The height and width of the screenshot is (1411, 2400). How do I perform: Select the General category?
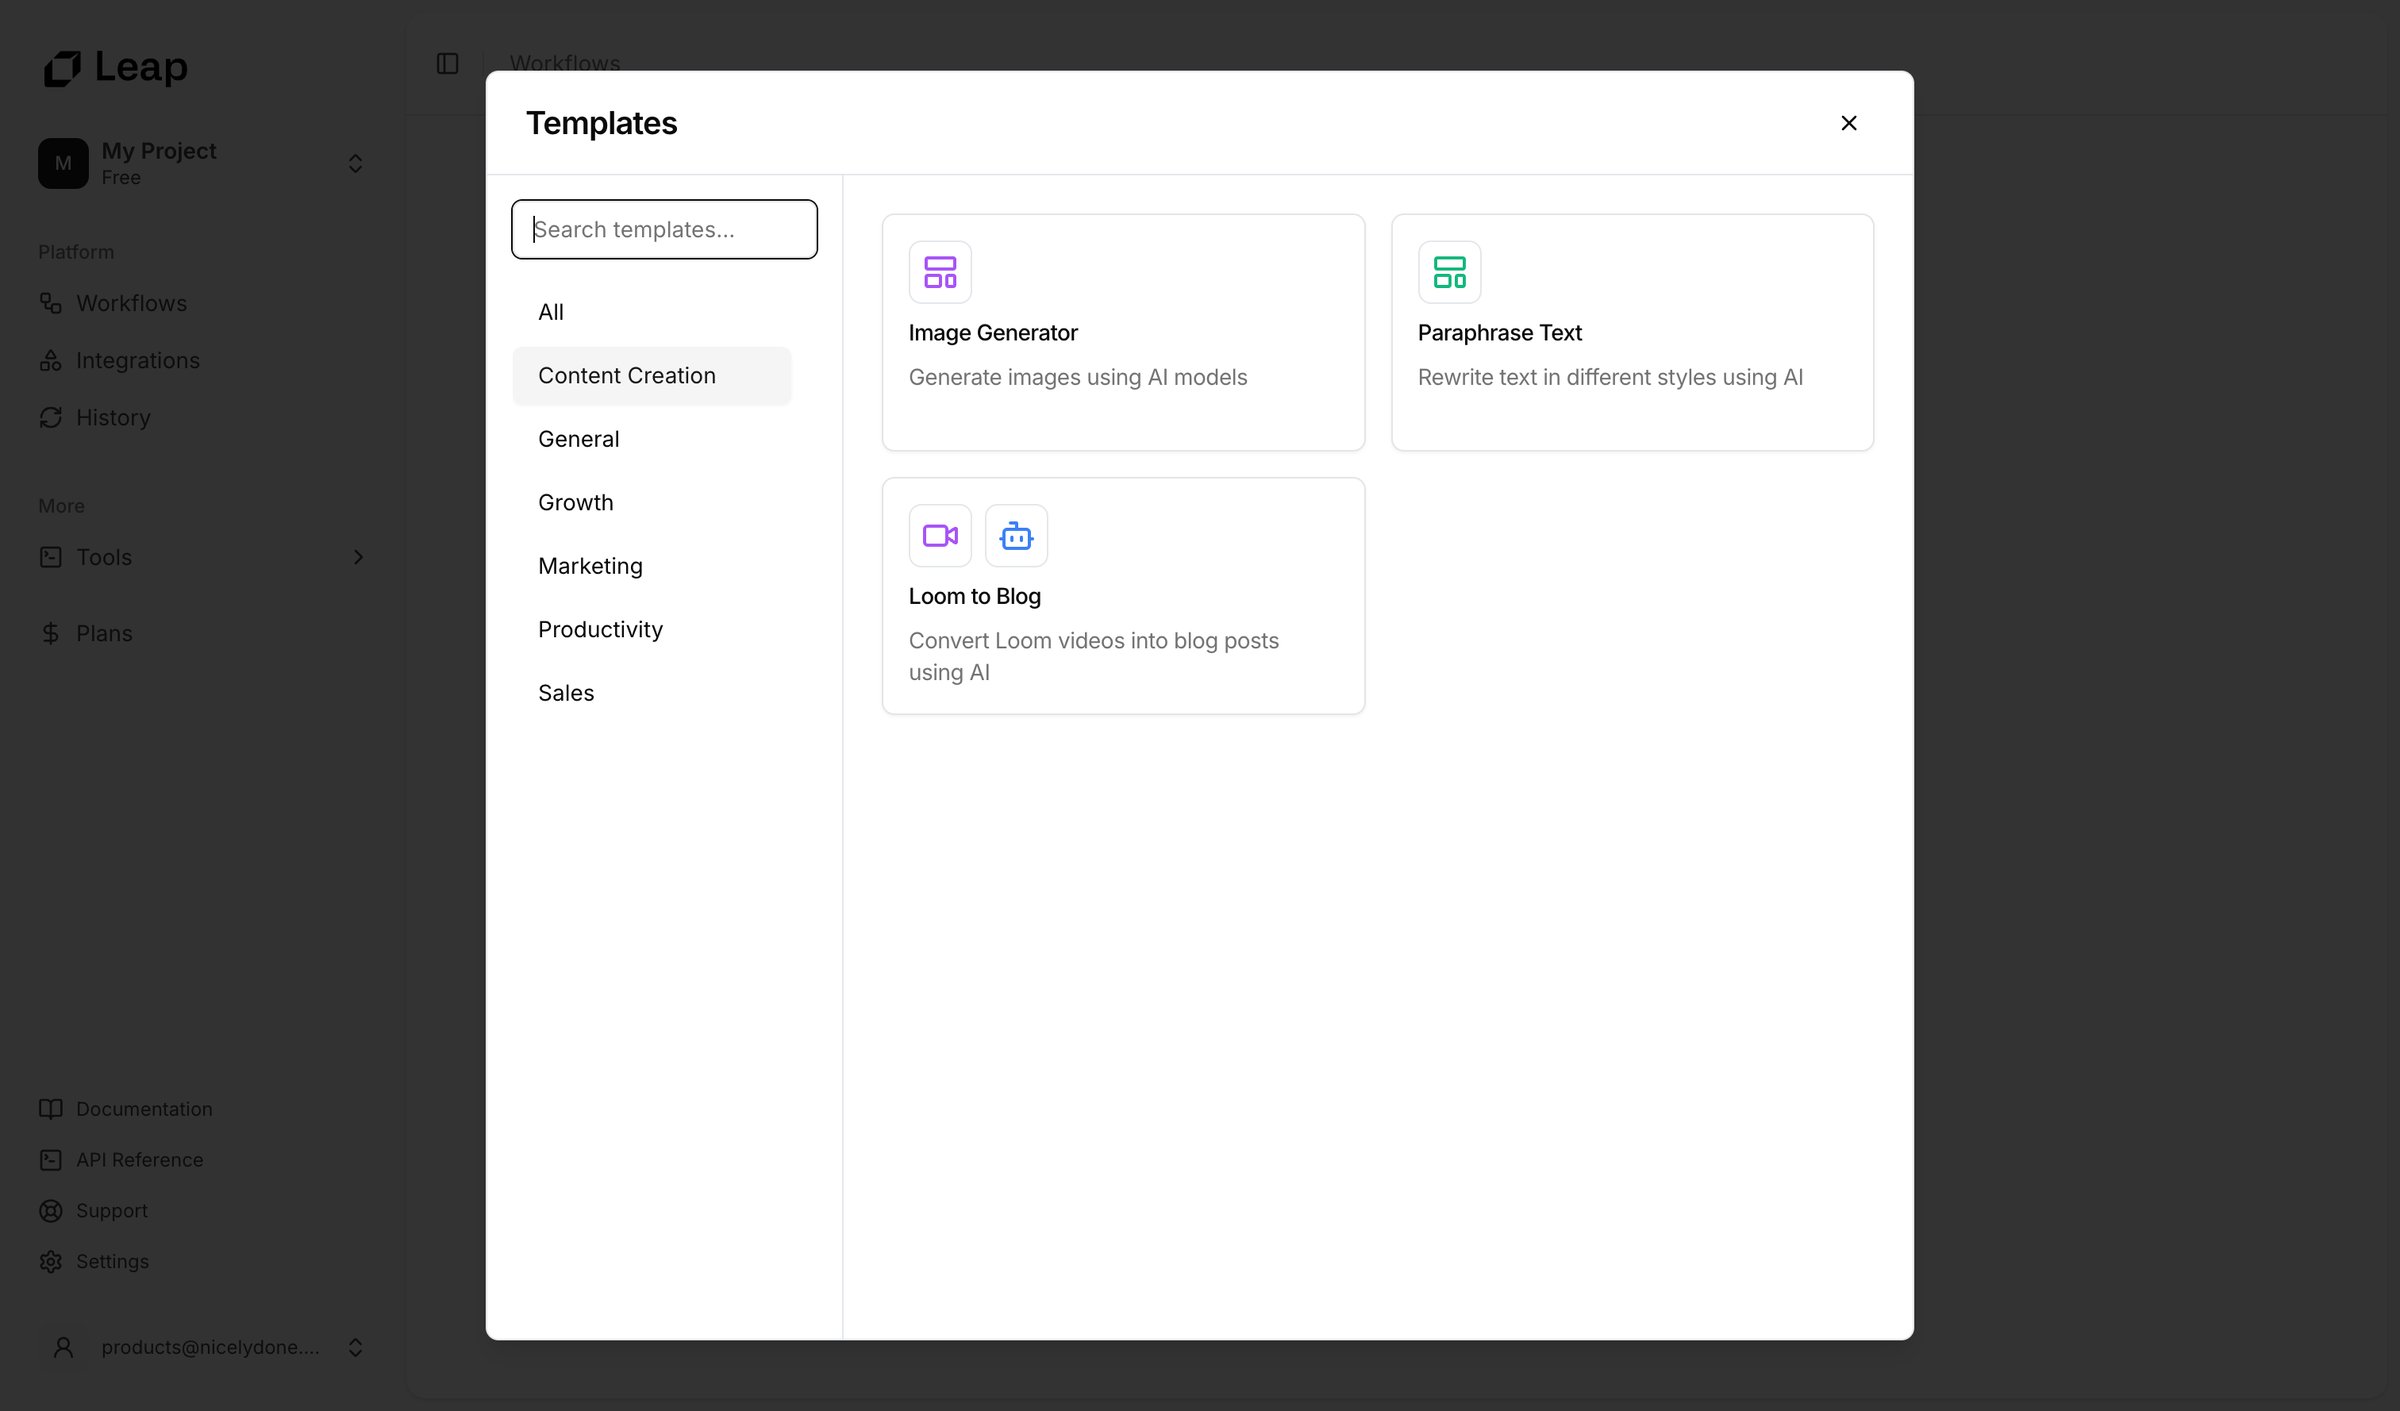coord(652,439)
